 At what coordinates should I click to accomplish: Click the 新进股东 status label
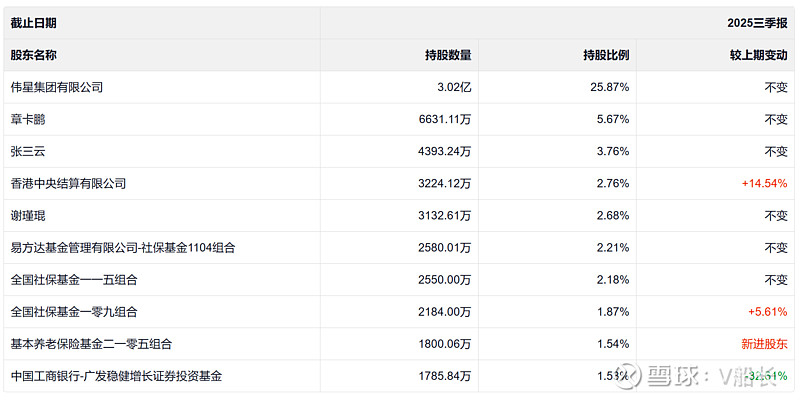coord(765,343)
